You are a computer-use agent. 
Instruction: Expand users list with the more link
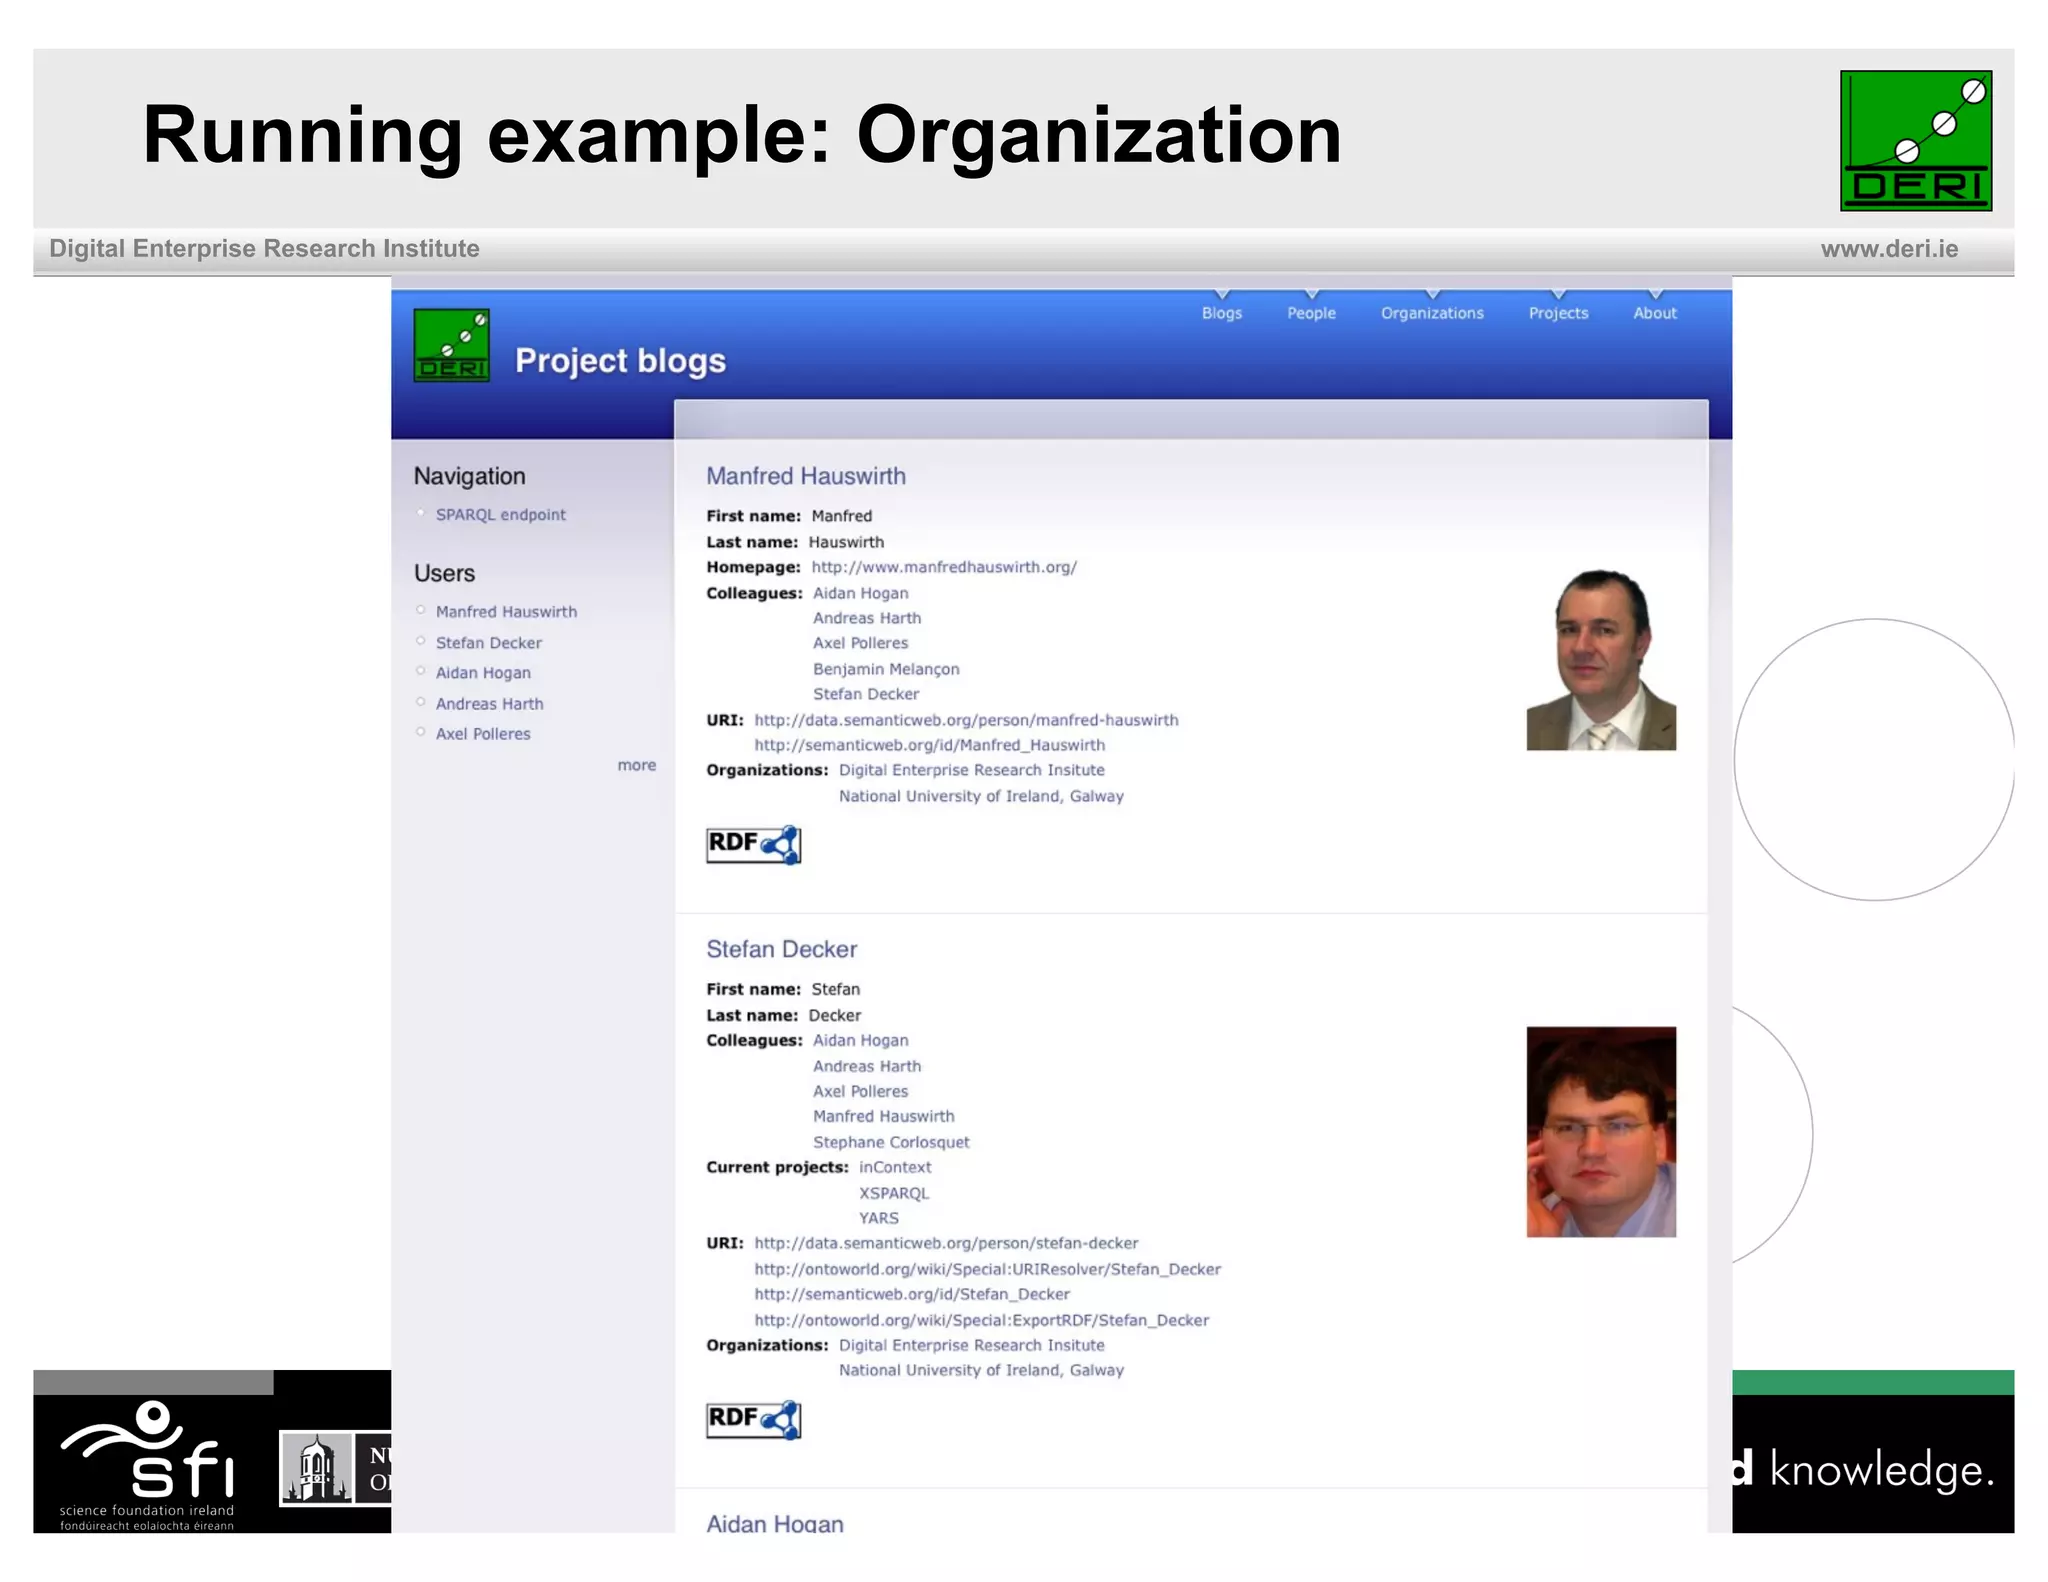click(x=636, y=765)
